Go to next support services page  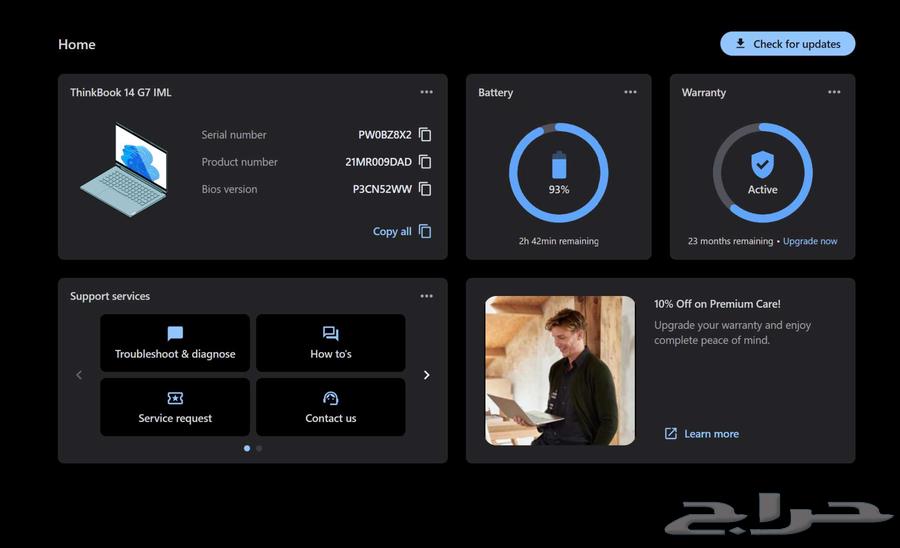427,375
